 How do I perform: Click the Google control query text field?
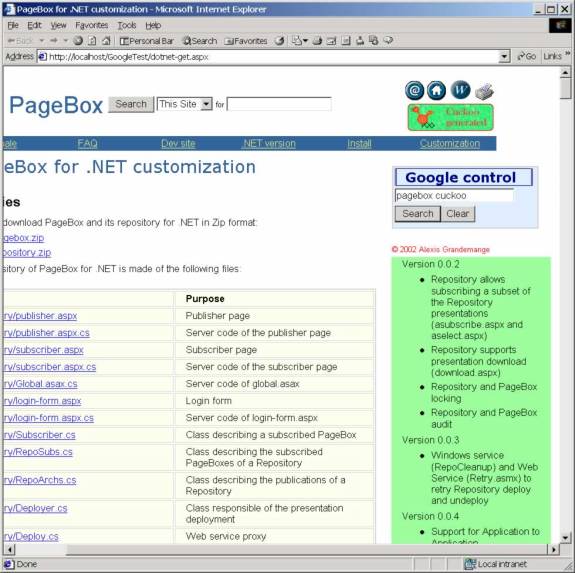454,196
